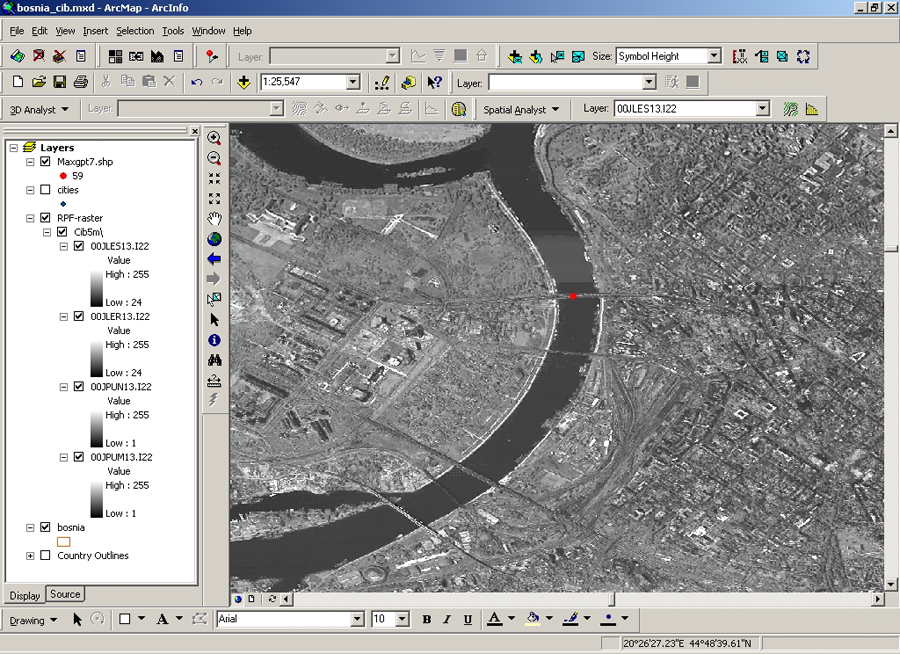Select the Zoom In tool
This screenshot has height=654, width=900.
pyautogui.click(x=214, y=137)
